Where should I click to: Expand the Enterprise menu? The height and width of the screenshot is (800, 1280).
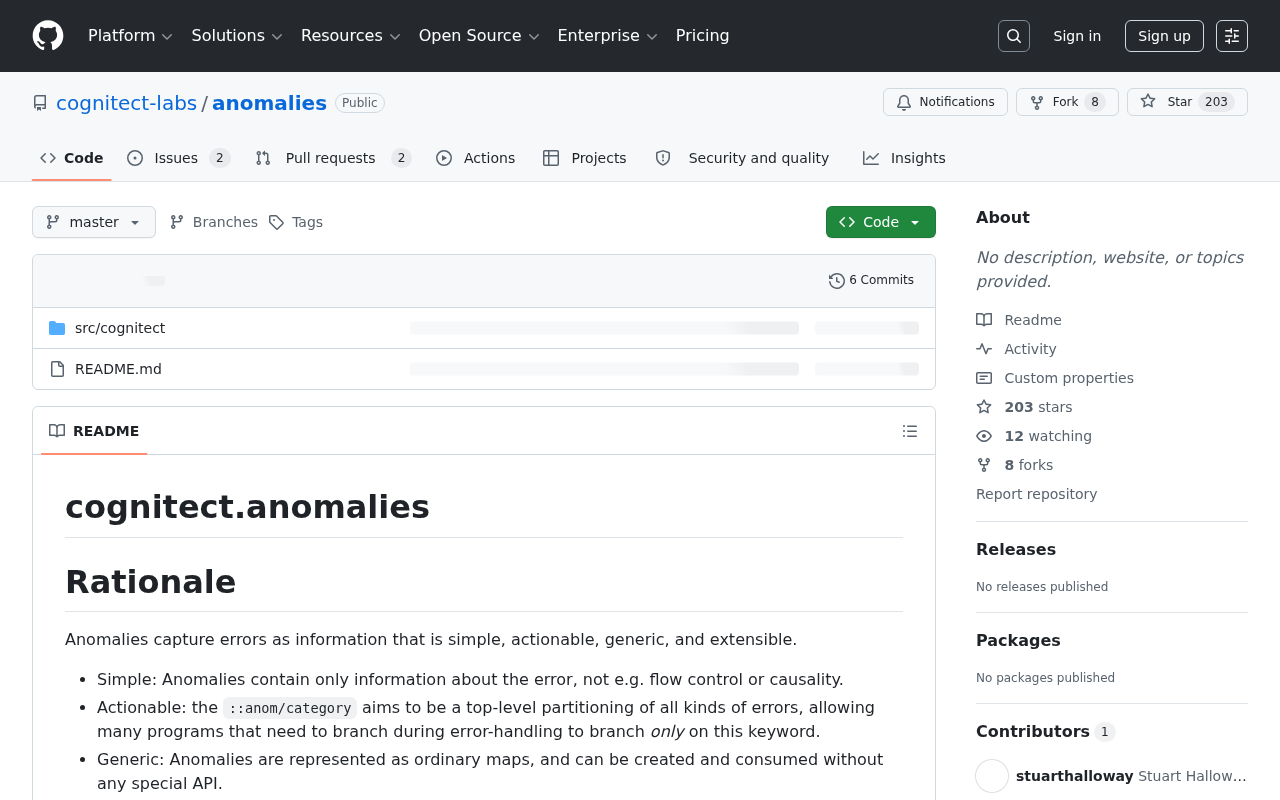click(608, 36)
